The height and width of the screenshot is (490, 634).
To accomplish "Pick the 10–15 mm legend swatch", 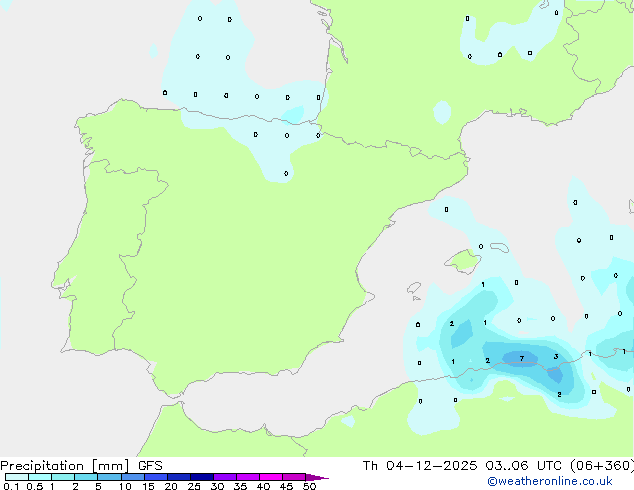I will point(133,477).
